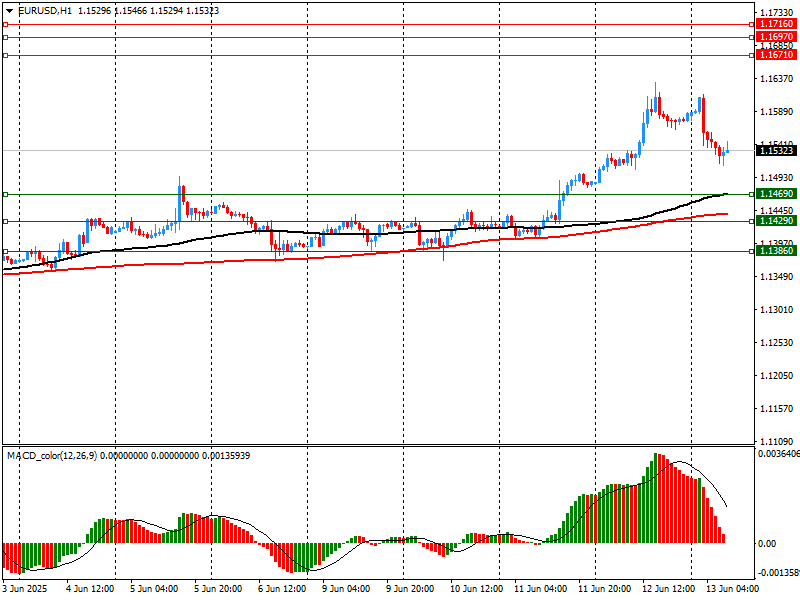Click the green 1.14290 price tag
Screen dimensions: 800x600
point(775,219)
